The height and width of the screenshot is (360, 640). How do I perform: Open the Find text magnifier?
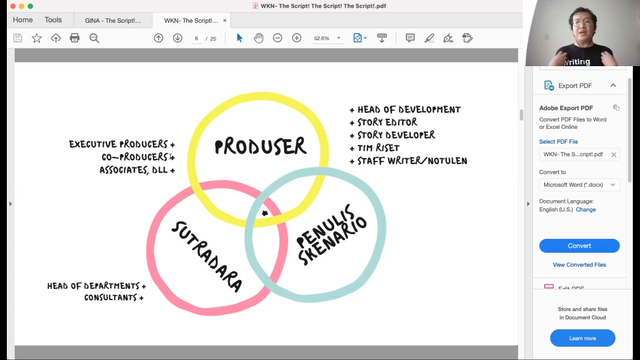[94, 38]
